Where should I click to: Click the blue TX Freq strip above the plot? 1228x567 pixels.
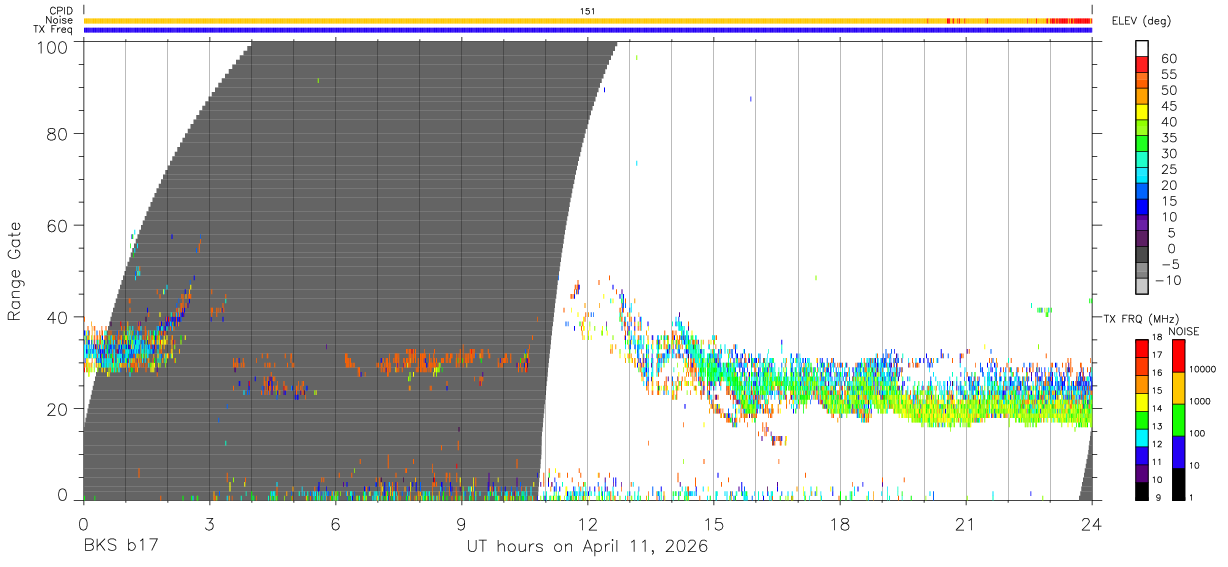point(587,30)
